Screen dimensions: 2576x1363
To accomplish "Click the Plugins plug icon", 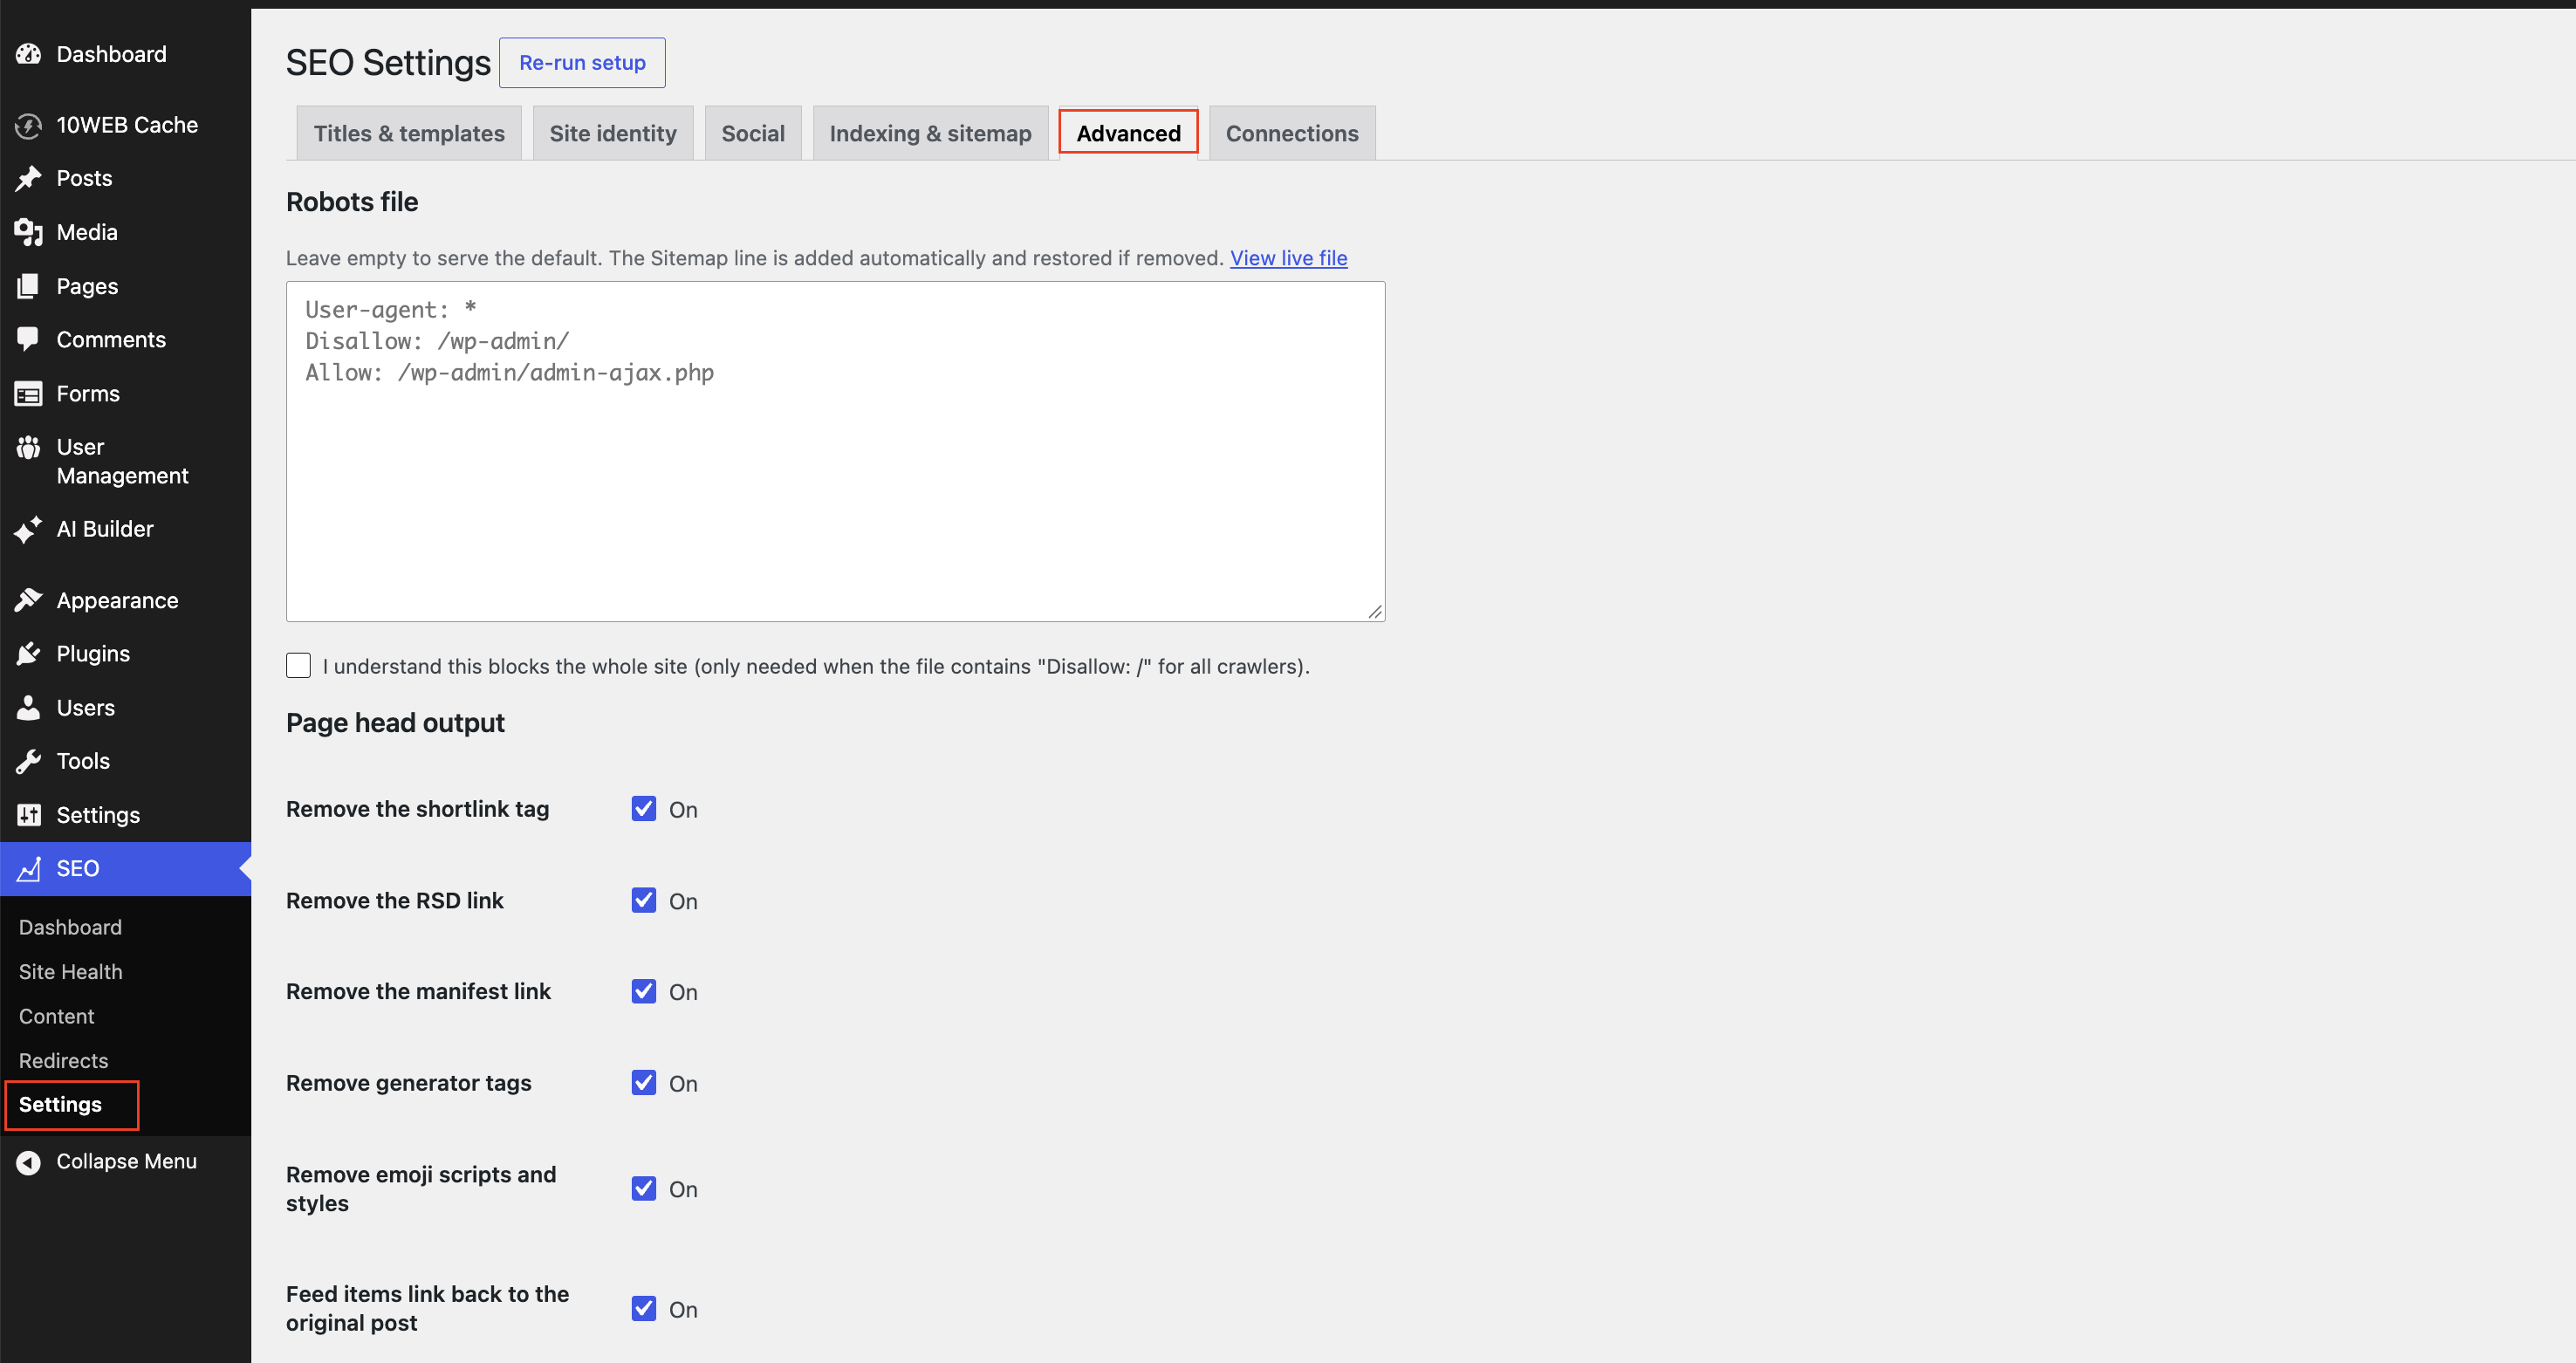I will (x=28, y=654).
